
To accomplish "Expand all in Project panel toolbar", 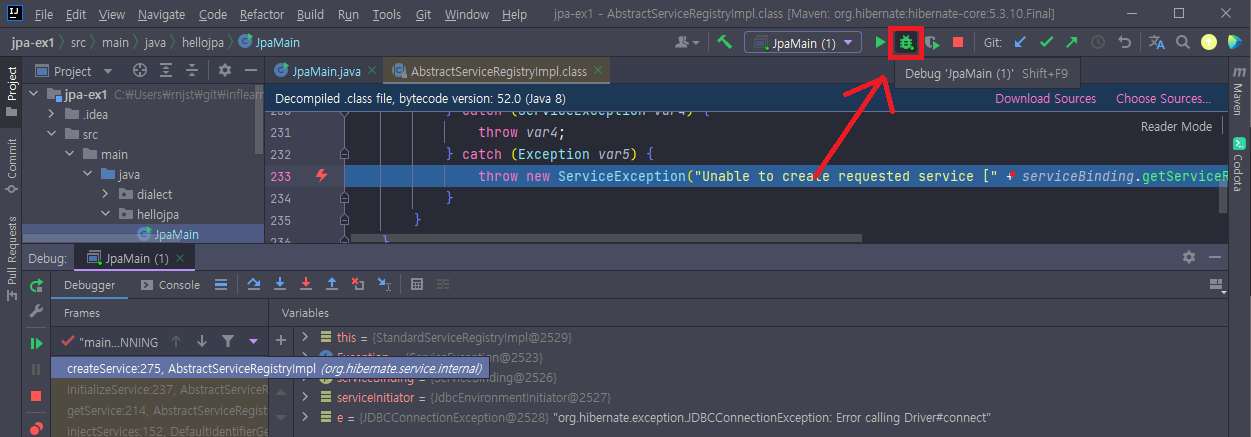I will tap(166, 71).
